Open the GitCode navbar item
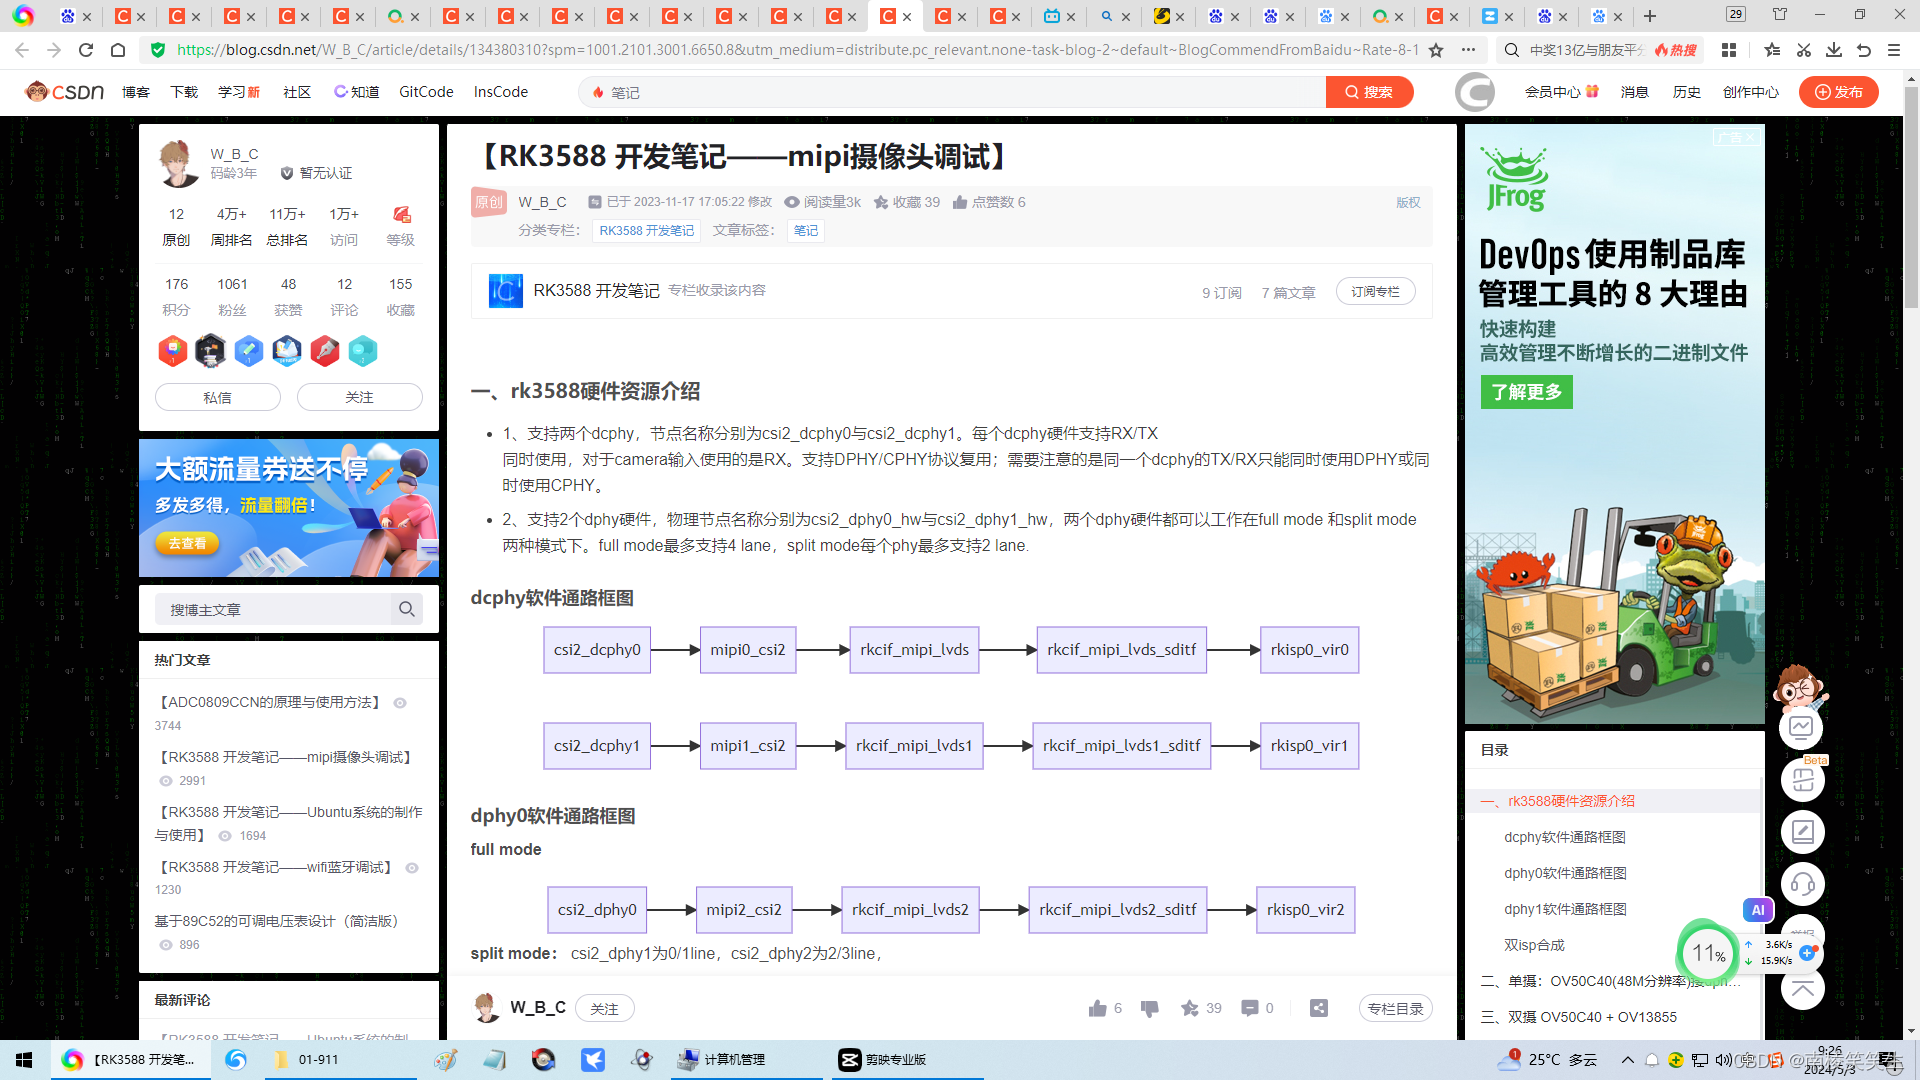 tap(426, 92)
